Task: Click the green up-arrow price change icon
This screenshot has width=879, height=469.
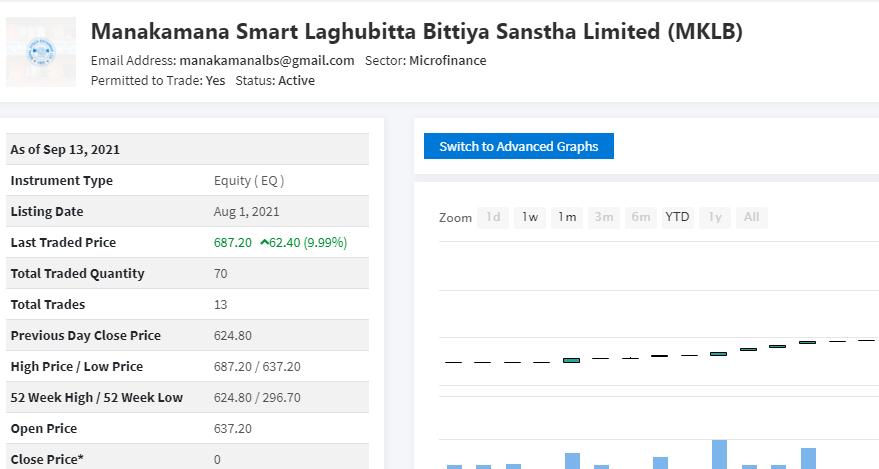Action: click(263, 242)
